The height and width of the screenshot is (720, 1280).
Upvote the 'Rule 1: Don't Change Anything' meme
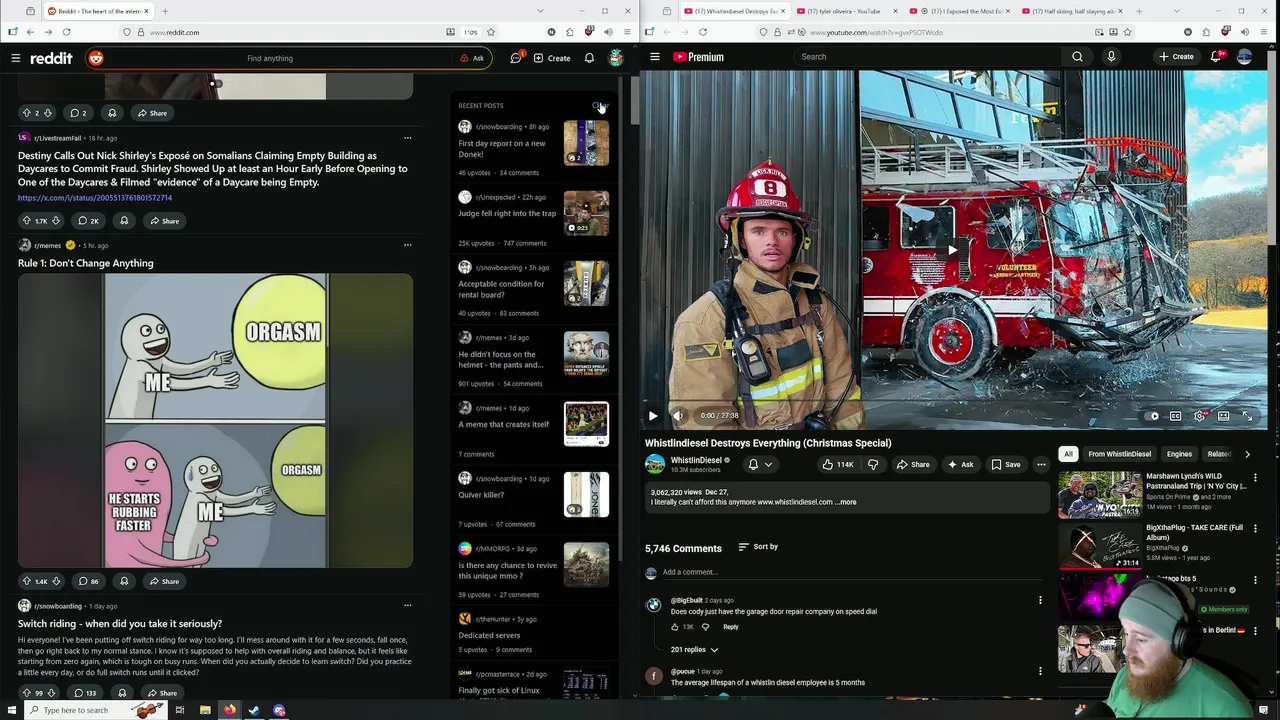pyautogui.click(x=27, y=581)
